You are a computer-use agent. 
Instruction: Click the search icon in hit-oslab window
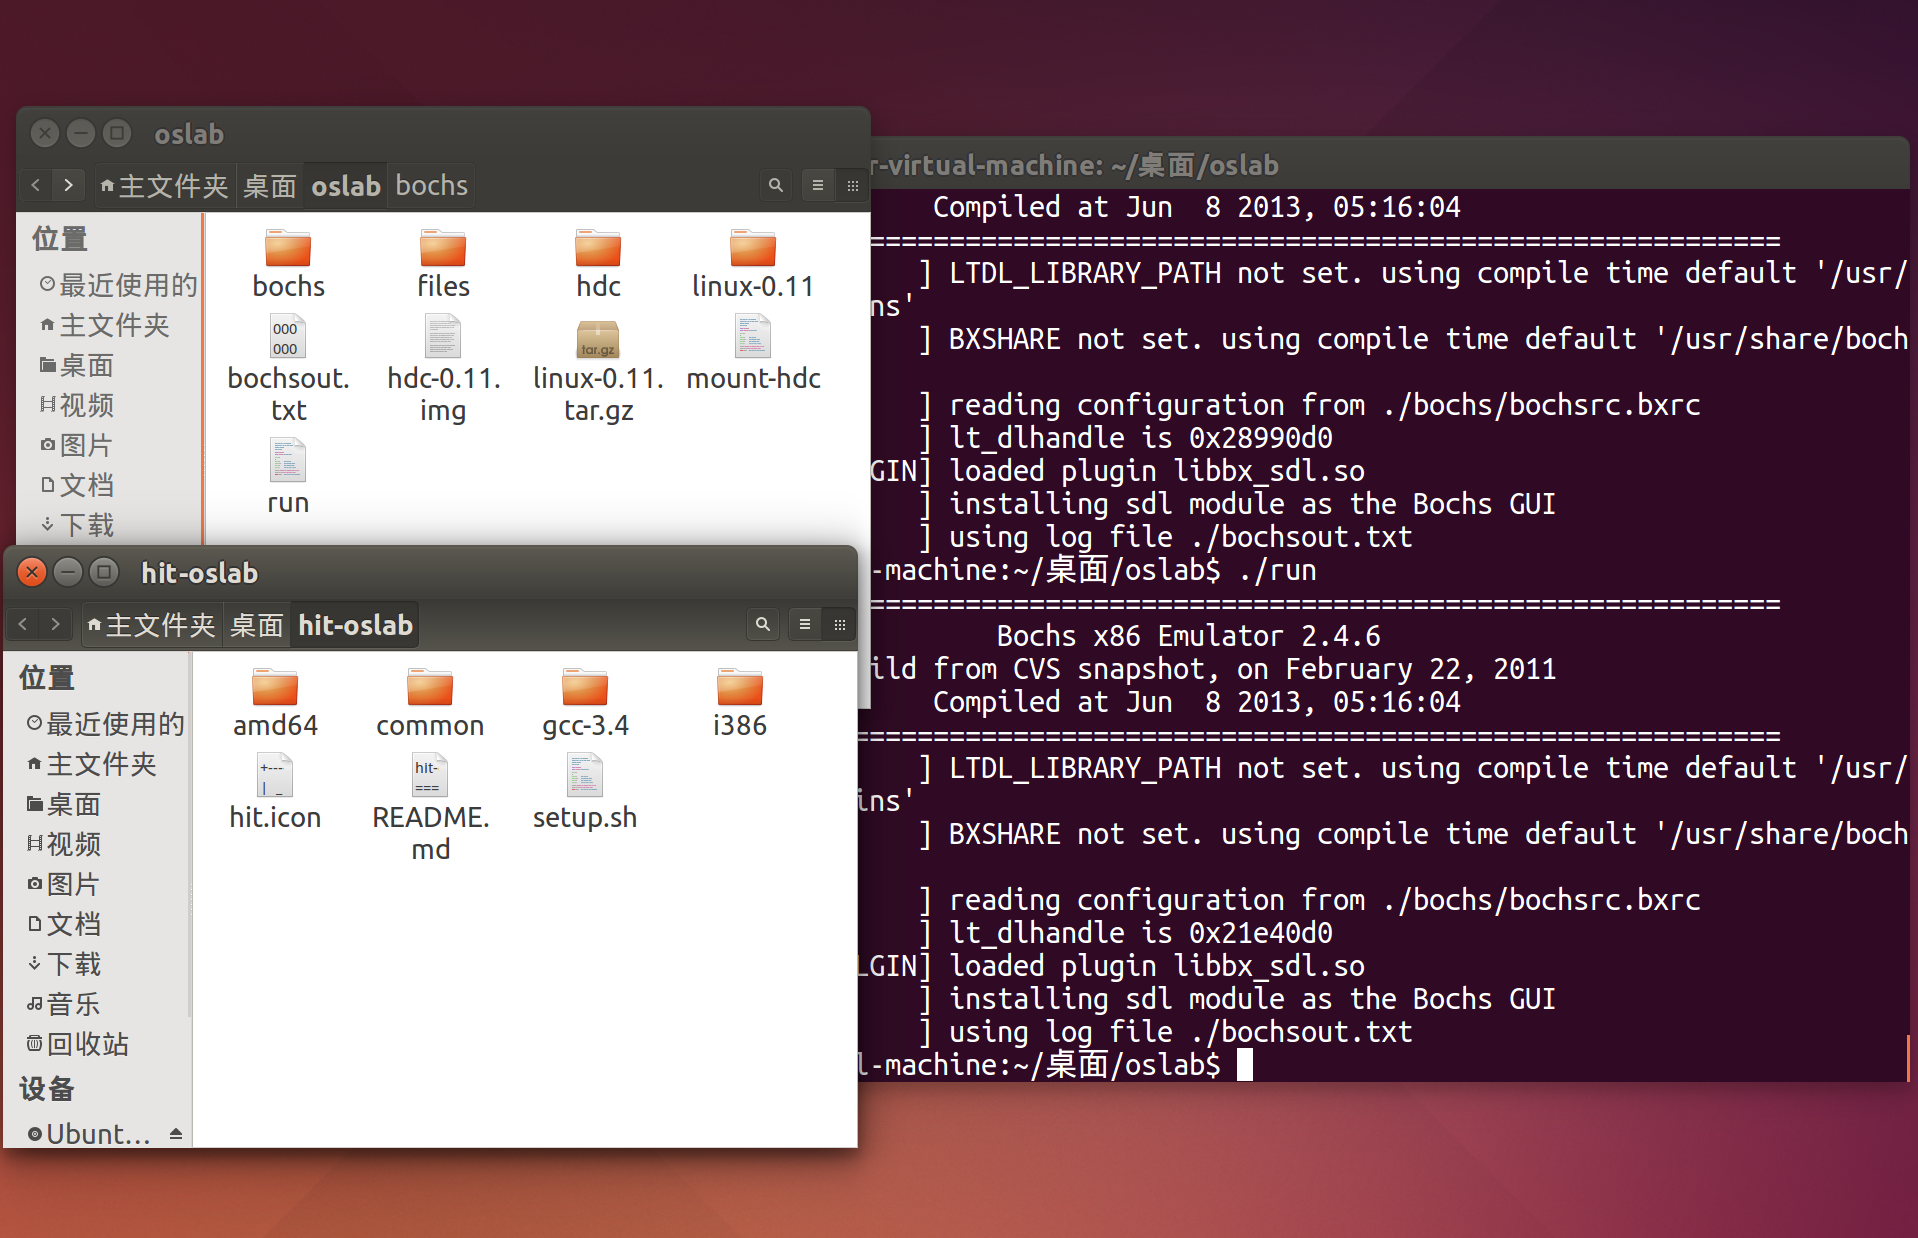pos(762,624)
